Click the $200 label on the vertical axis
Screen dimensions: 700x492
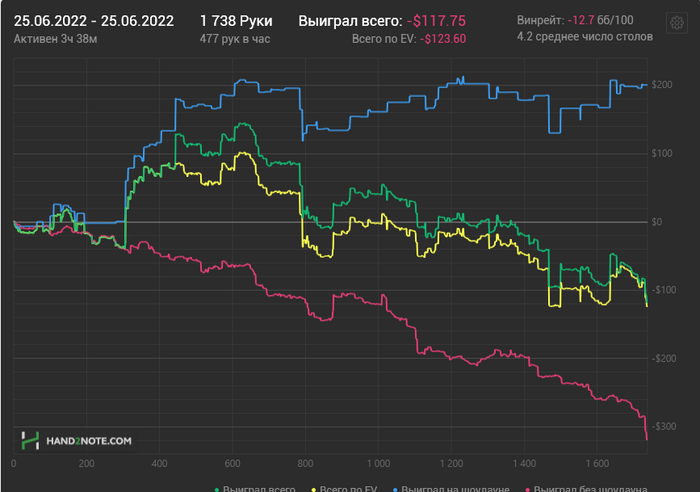(x=662, y=85)
